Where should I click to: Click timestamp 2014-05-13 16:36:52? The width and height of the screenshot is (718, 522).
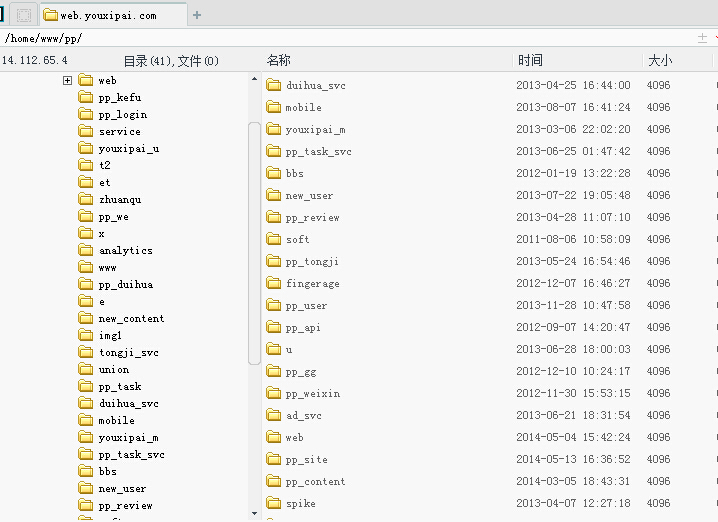(x=573, y=459)
